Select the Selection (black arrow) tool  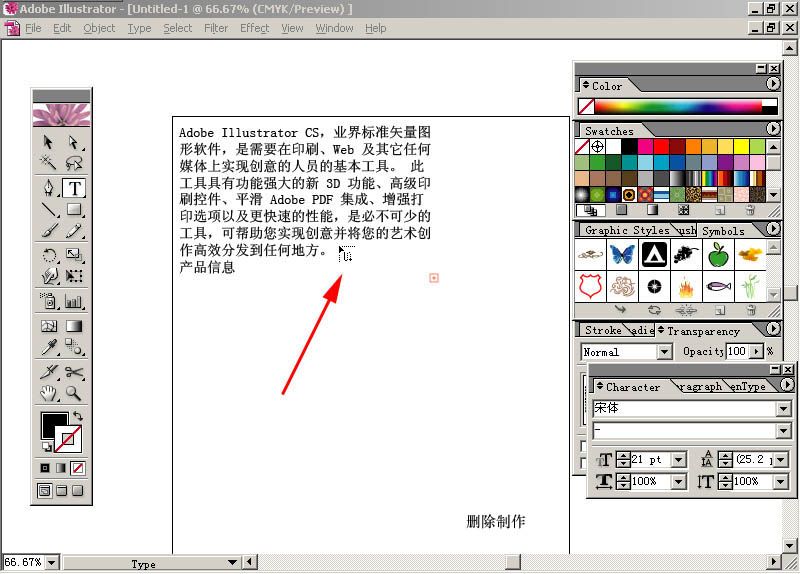pos(48,141)
